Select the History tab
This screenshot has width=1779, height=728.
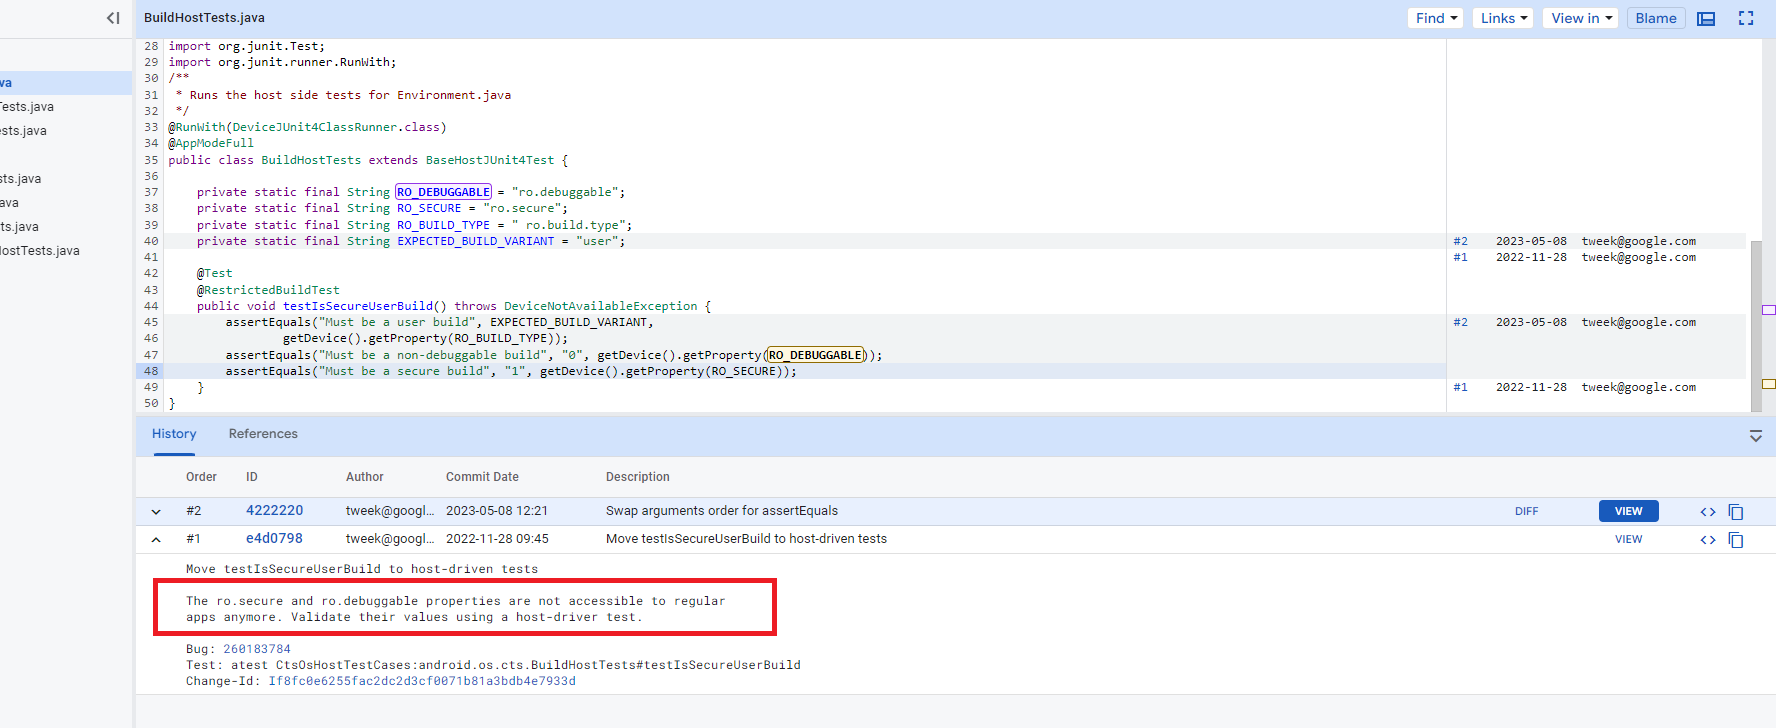tap(174, 434)
